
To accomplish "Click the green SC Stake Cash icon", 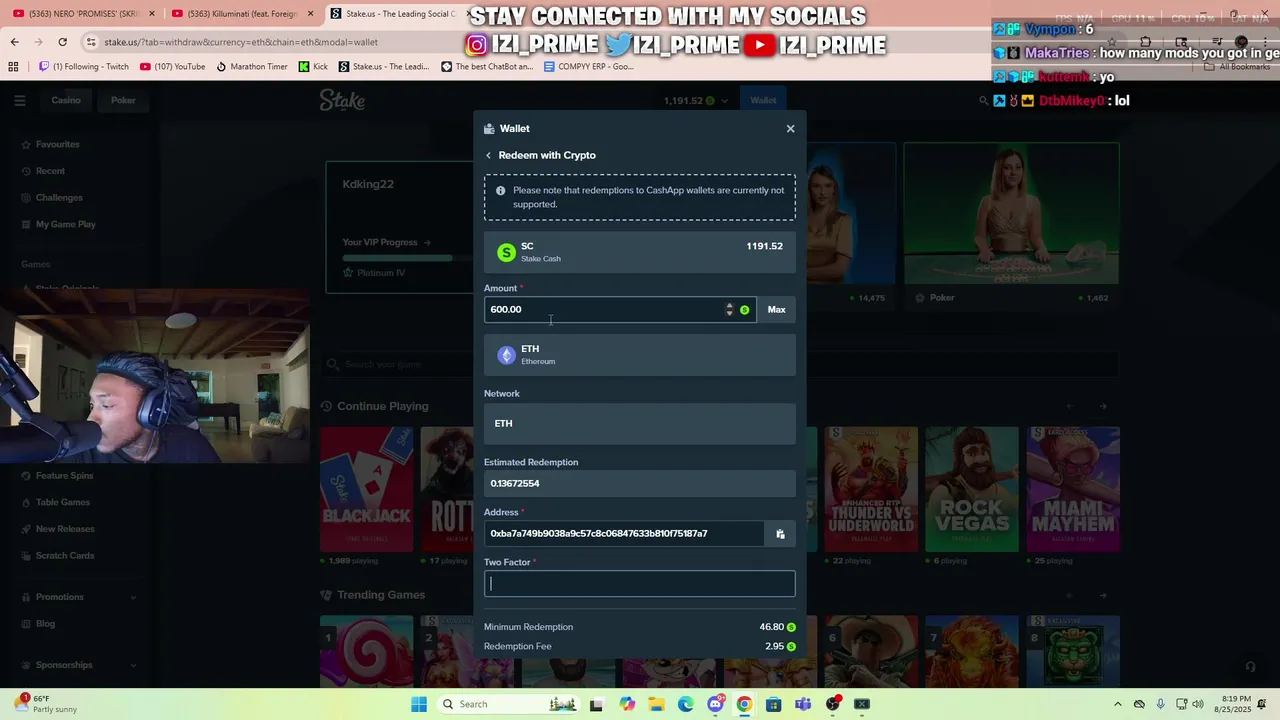I will pos(506,252).
